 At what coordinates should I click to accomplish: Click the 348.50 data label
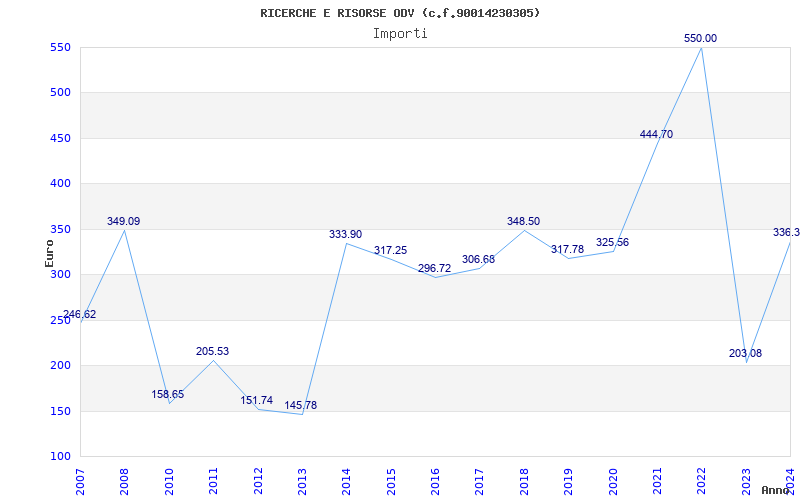[x=523, y=221]
